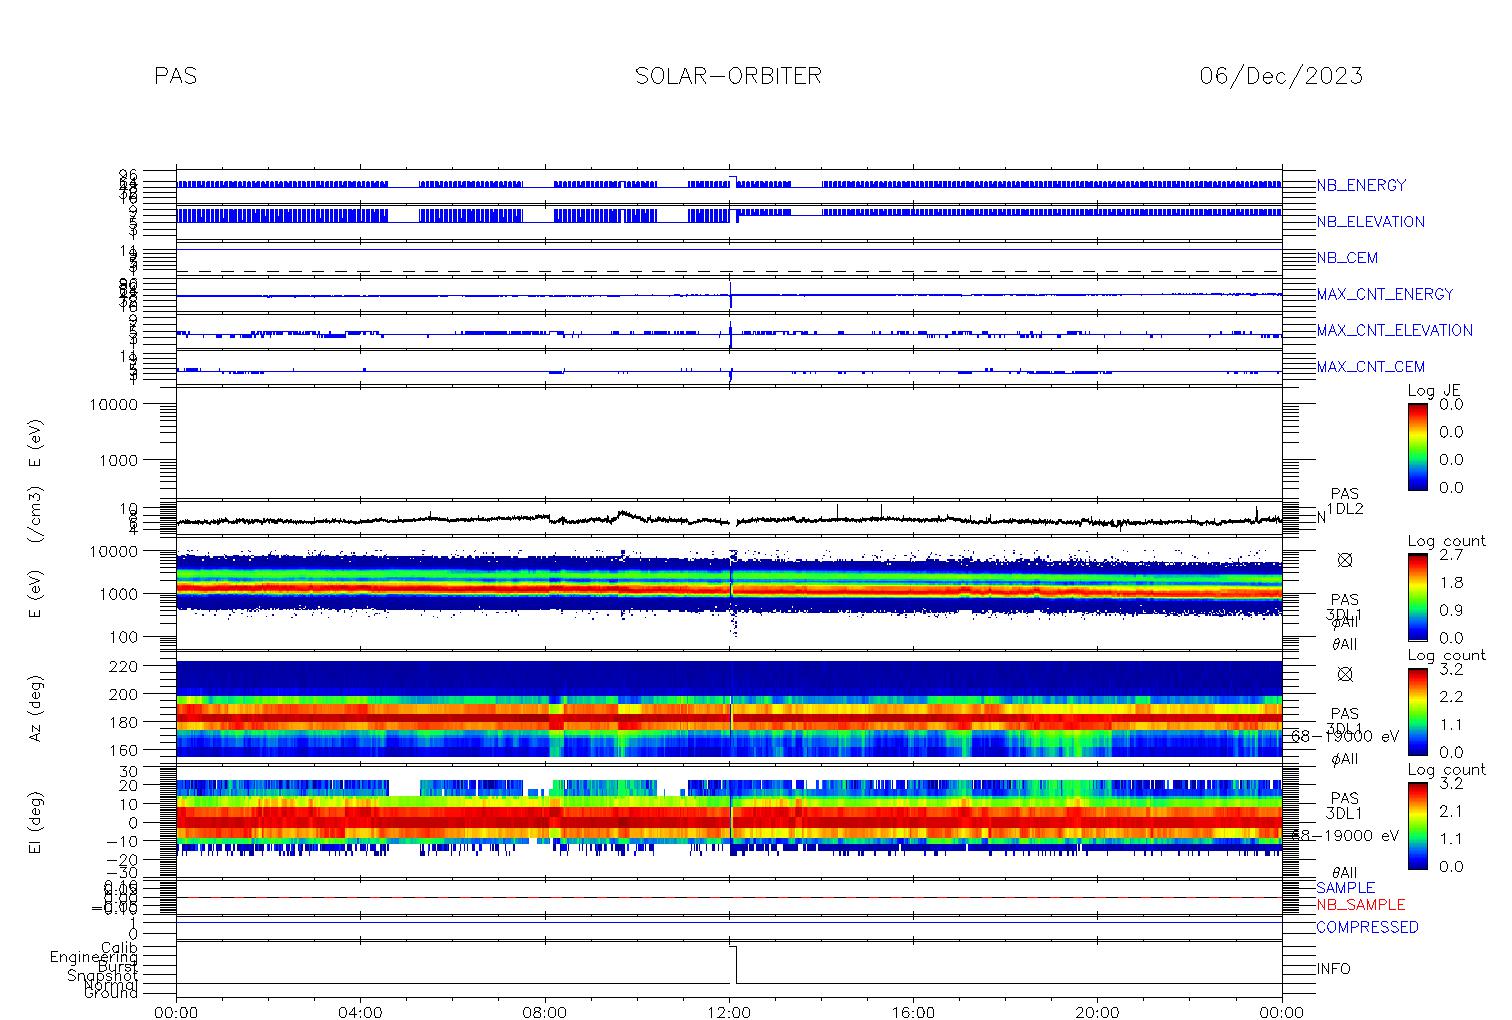
Task: Click the Az (deg) axis title
Action: tap(36, 708)
